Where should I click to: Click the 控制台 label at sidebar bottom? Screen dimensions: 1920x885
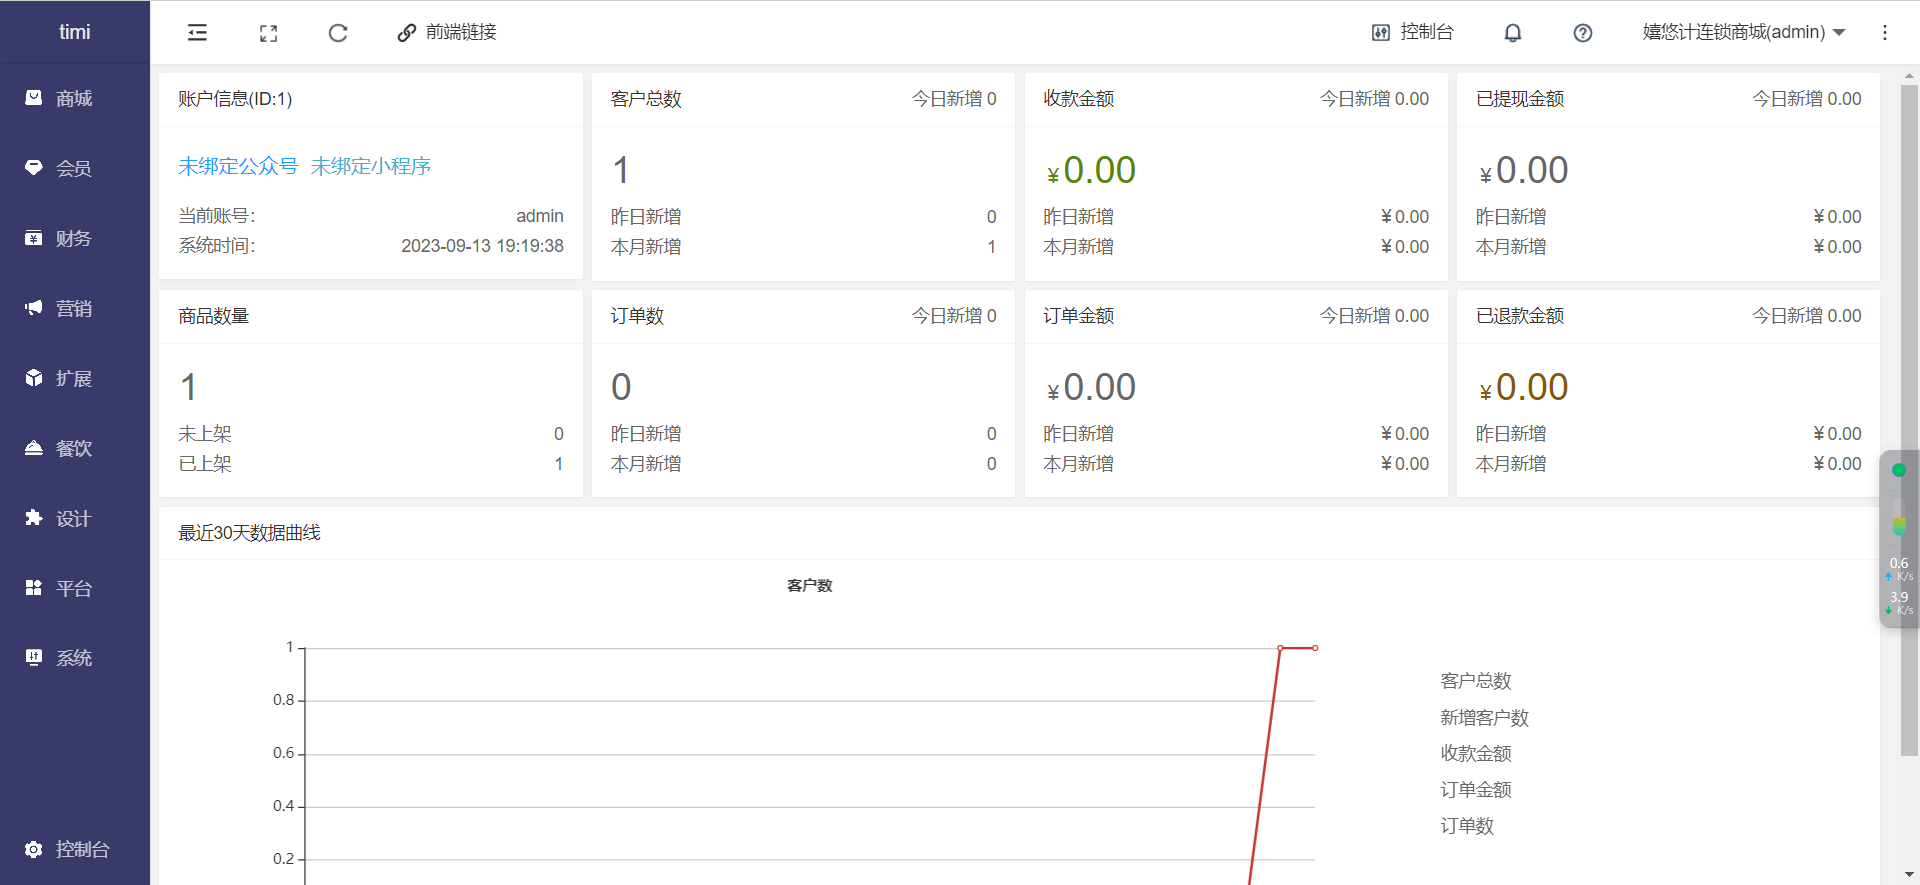tap(83, 849)
